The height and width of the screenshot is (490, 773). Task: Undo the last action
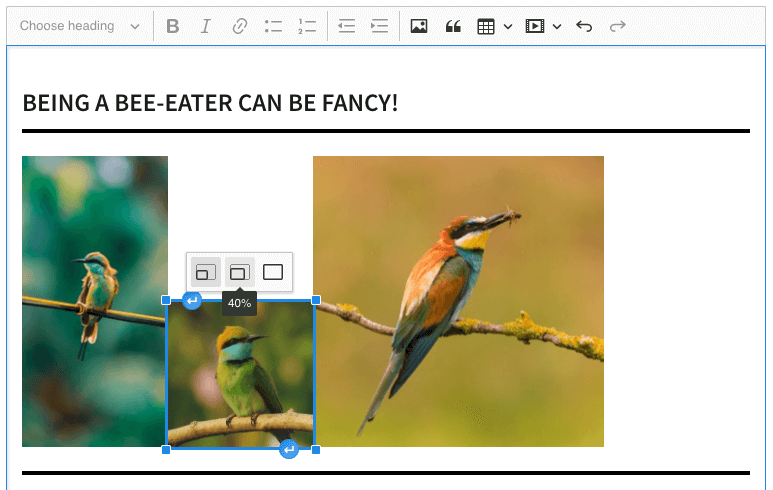[x=585, y=26]
